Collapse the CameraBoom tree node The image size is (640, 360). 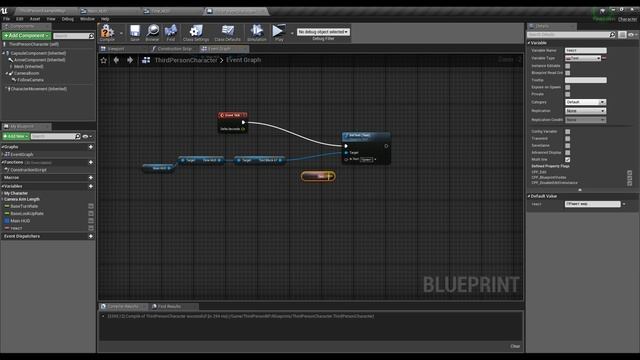7,73
